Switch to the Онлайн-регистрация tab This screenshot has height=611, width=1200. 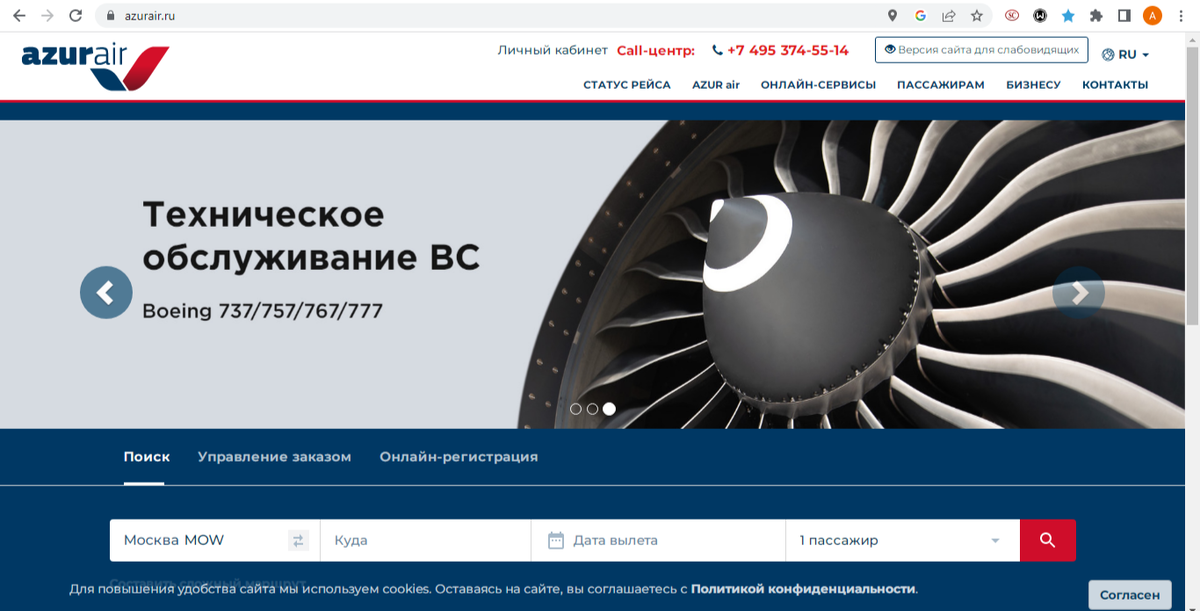tap(458, 457)
